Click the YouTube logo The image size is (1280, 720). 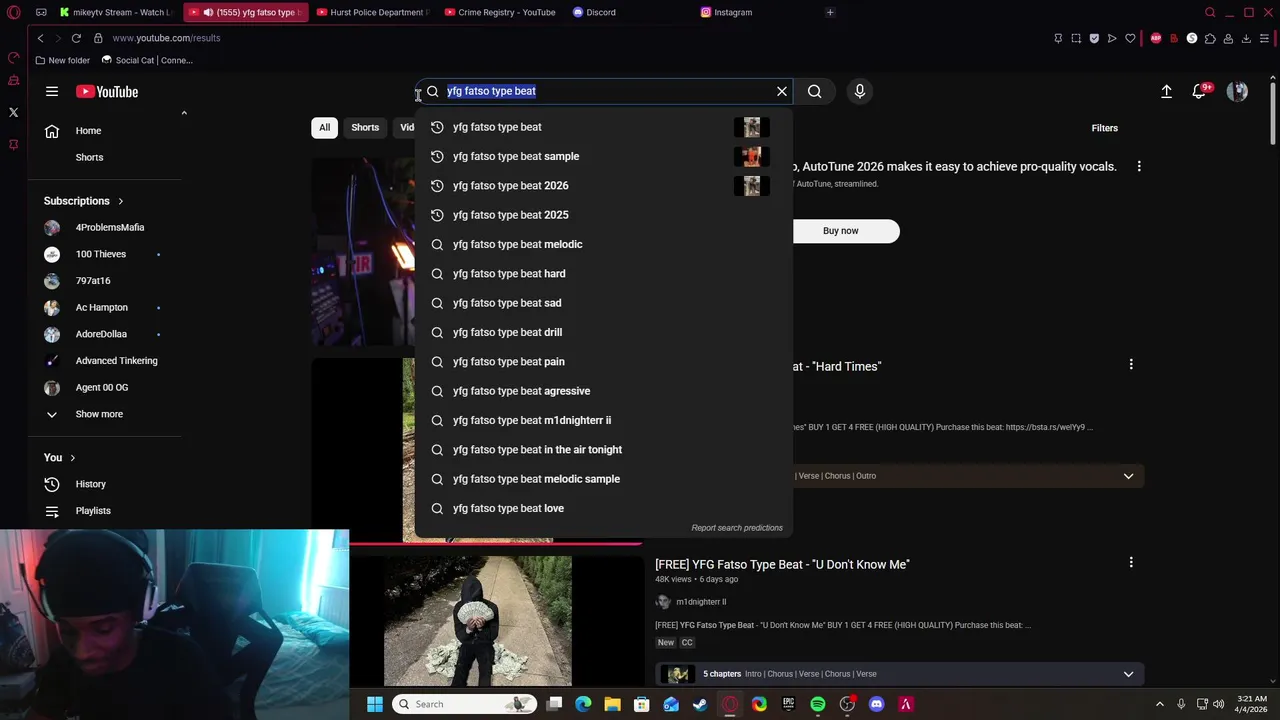[107, 92]
